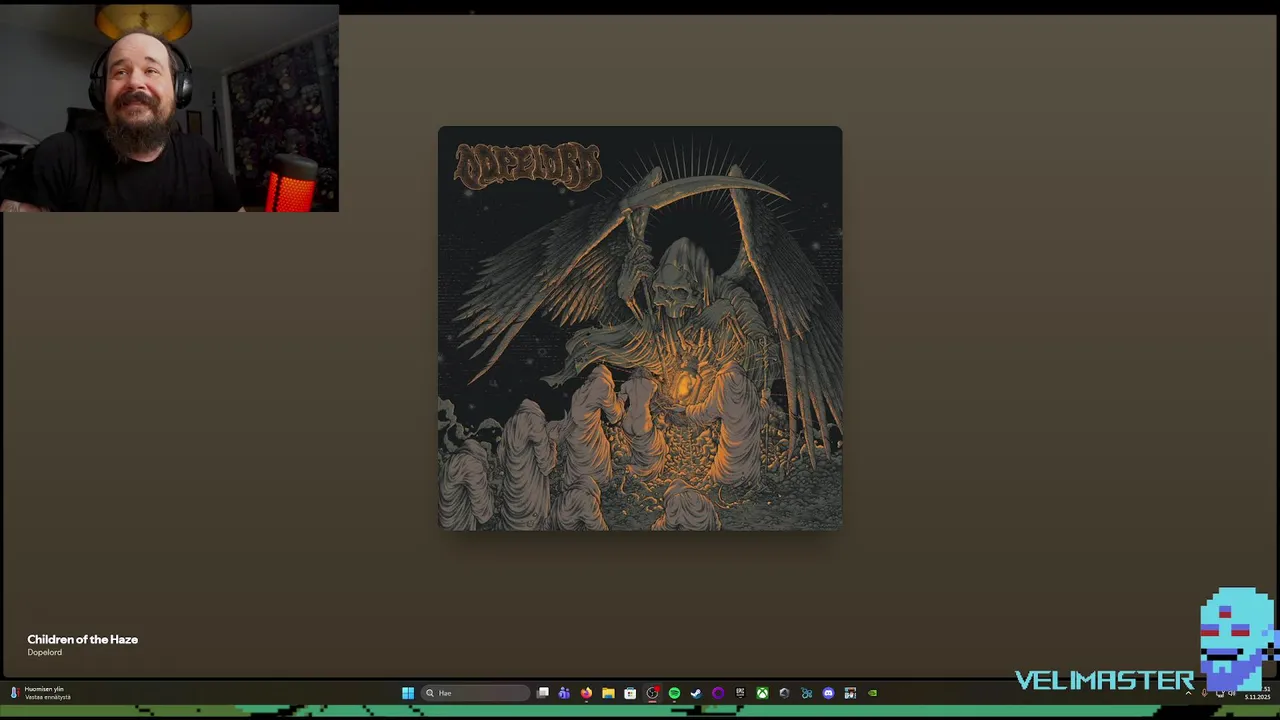
Task: Open the NVIDIA app from the taskbar
Action: 872,693
